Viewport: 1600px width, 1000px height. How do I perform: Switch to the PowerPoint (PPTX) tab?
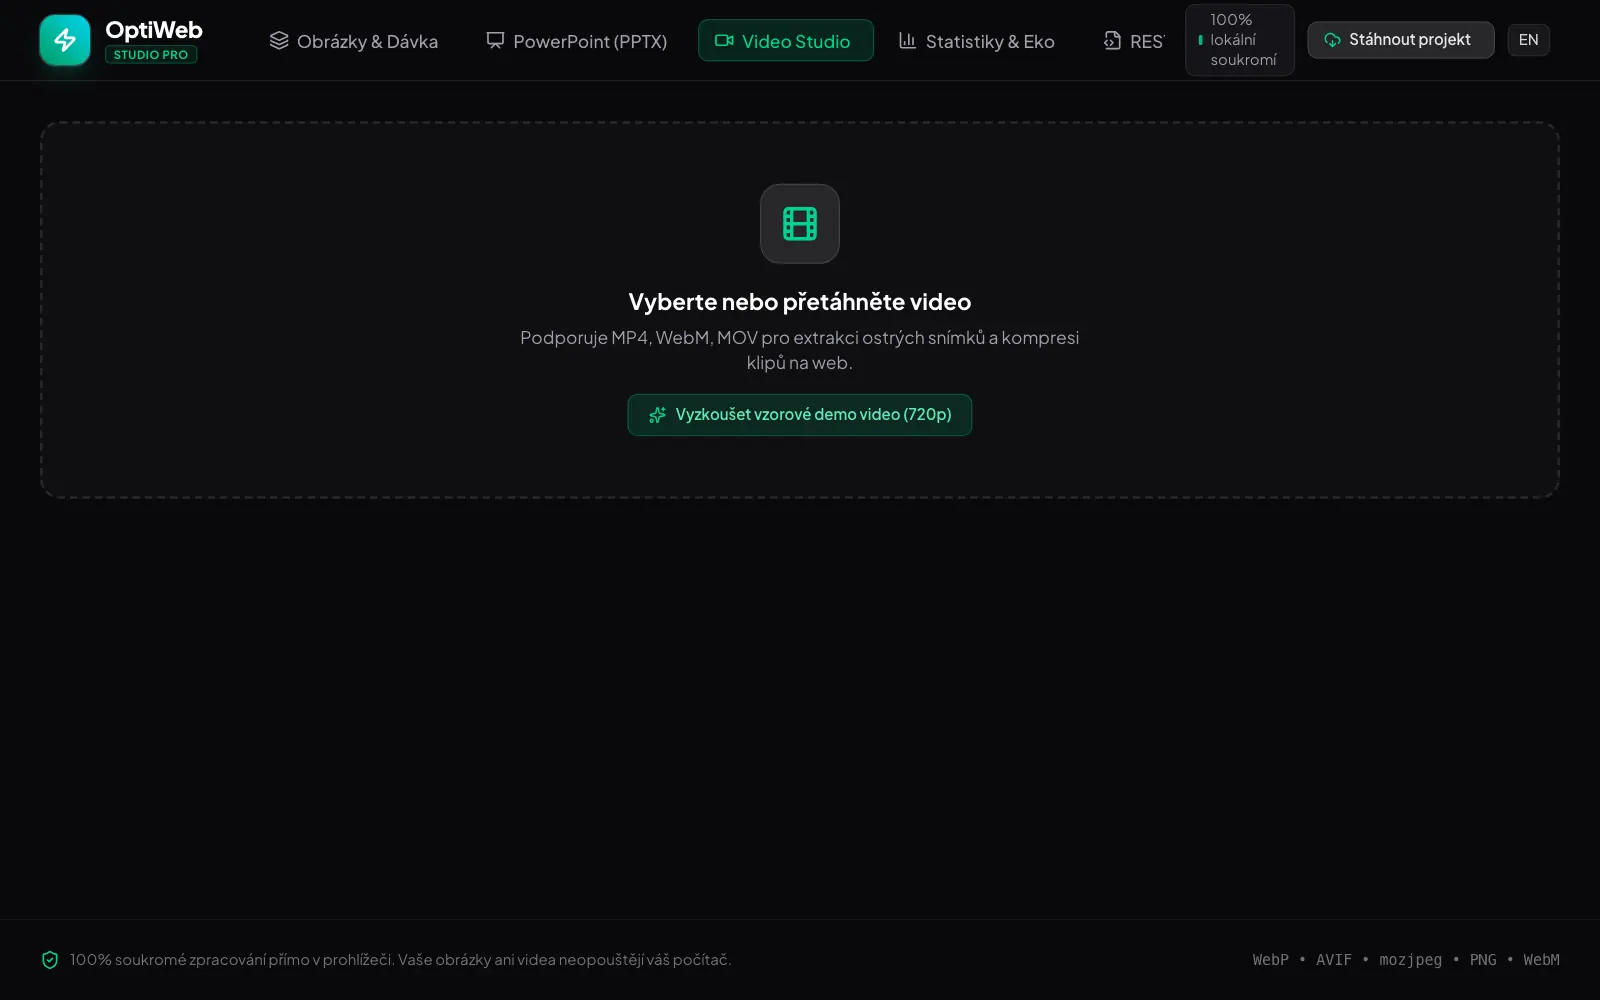pyautogui.click(x=576, y=41)
